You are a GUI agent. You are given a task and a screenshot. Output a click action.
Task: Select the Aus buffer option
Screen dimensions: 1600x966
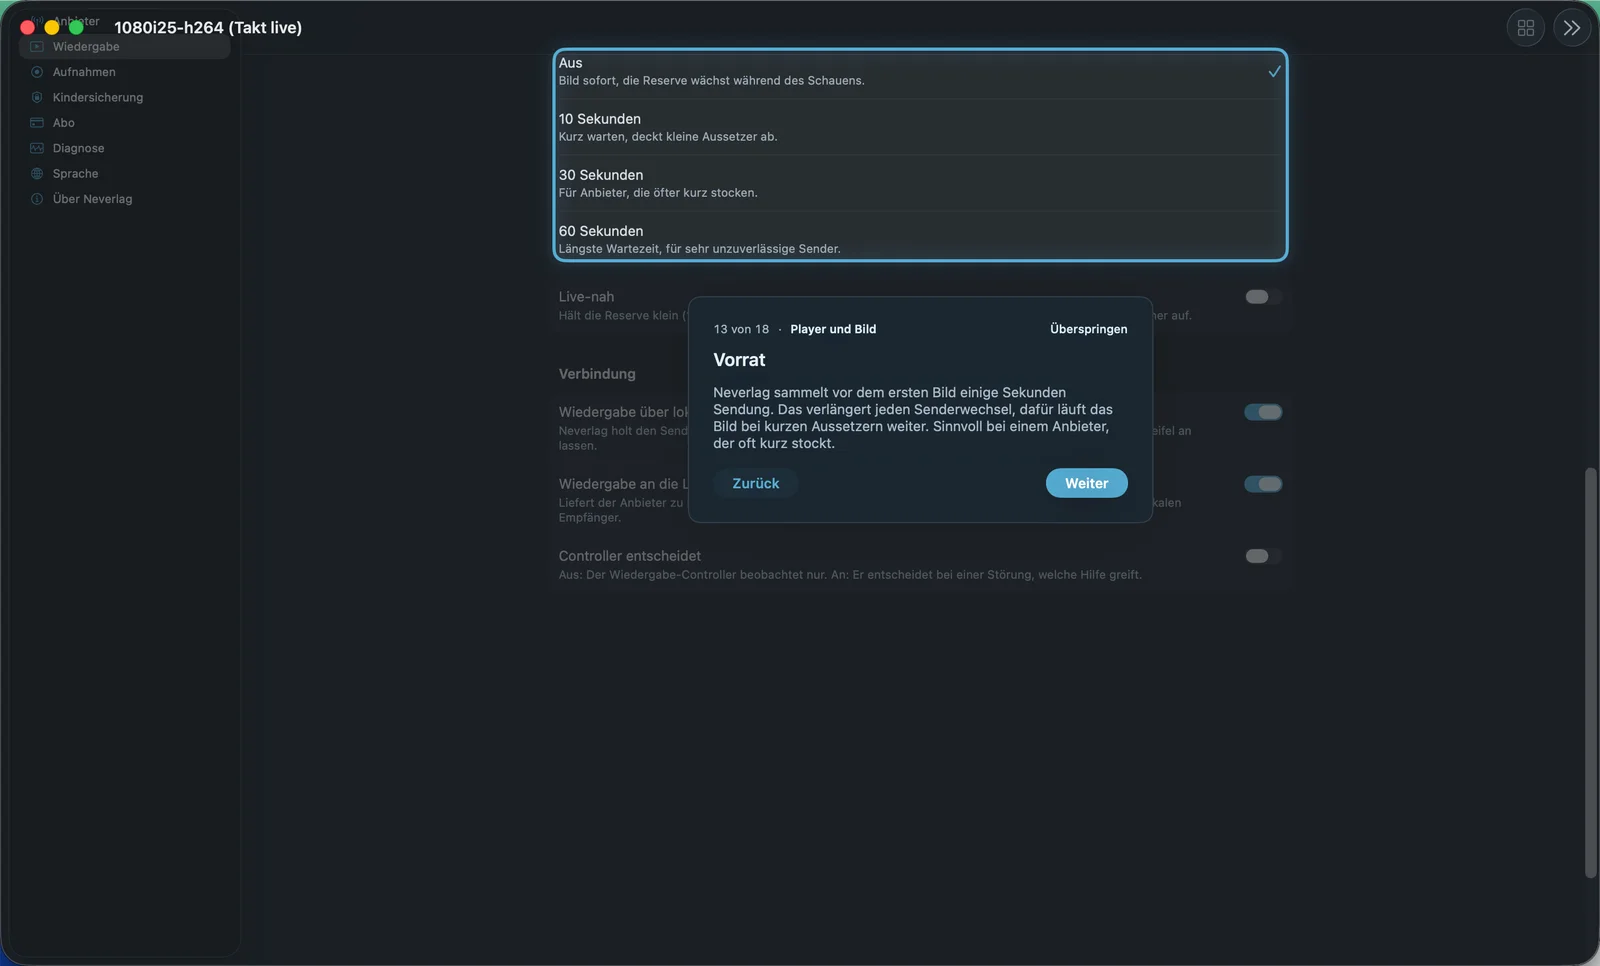920,72
